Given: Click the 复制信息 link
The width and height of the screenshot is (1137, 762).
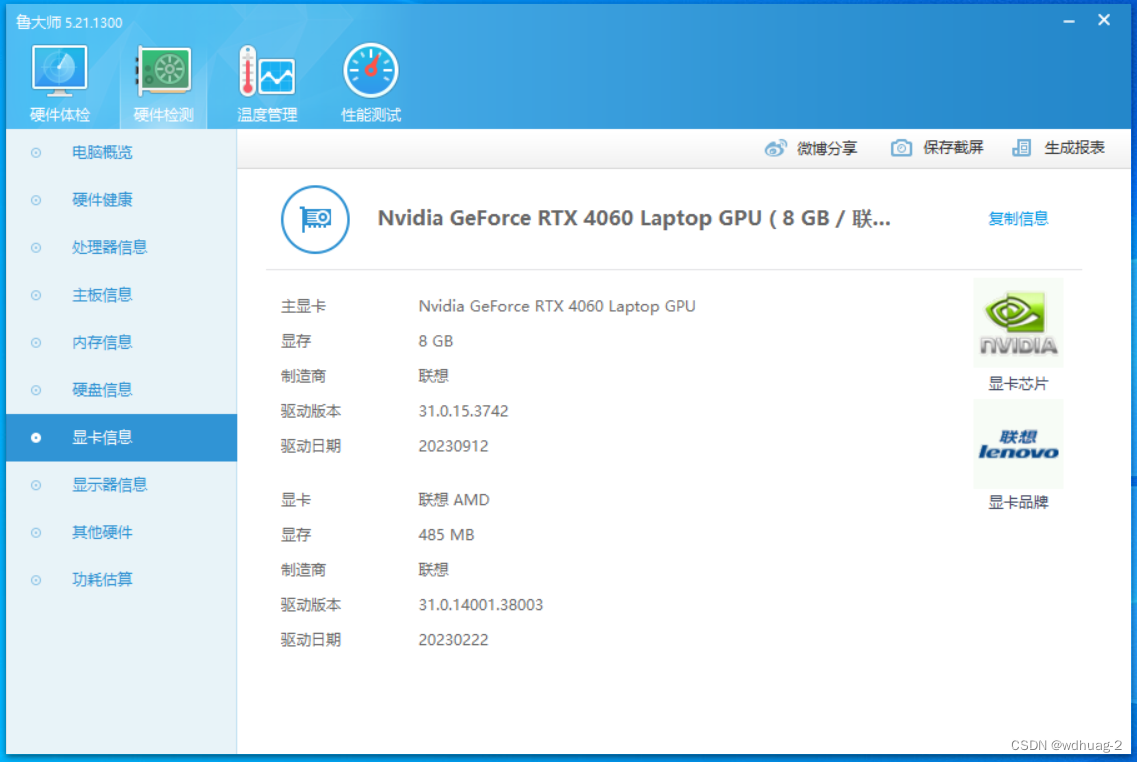Looking at the screenshot, I should coord(1018,218).
